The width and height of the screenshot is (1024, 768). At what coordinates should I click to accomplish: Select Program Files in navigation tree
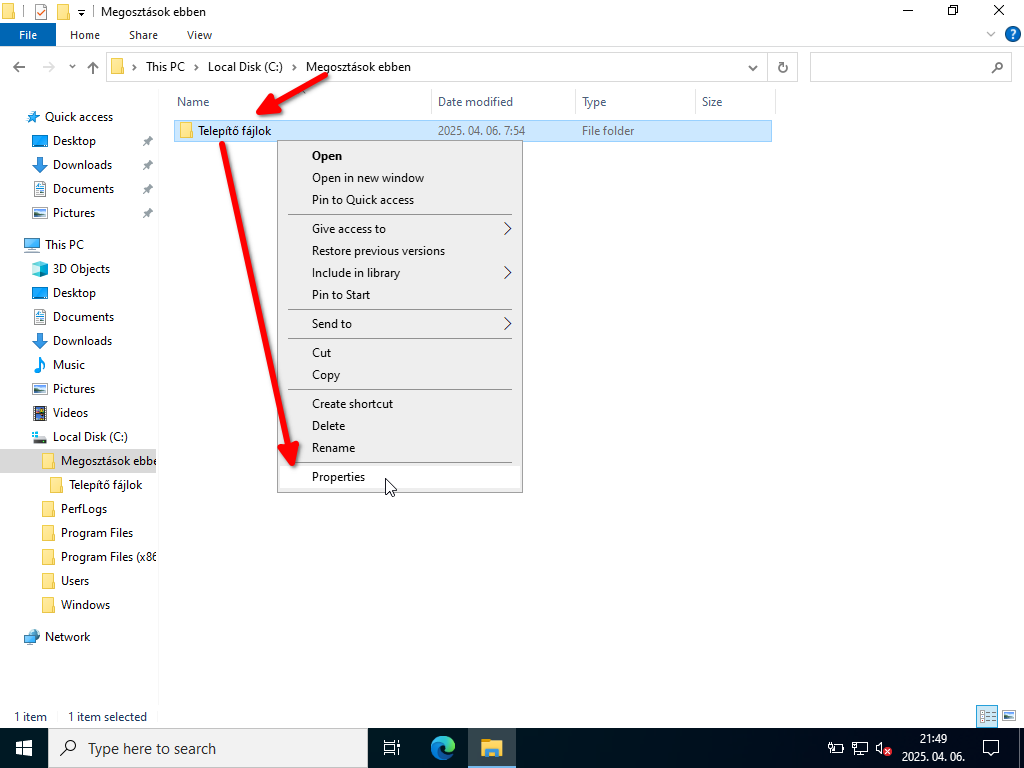click(x=96, y=533)
